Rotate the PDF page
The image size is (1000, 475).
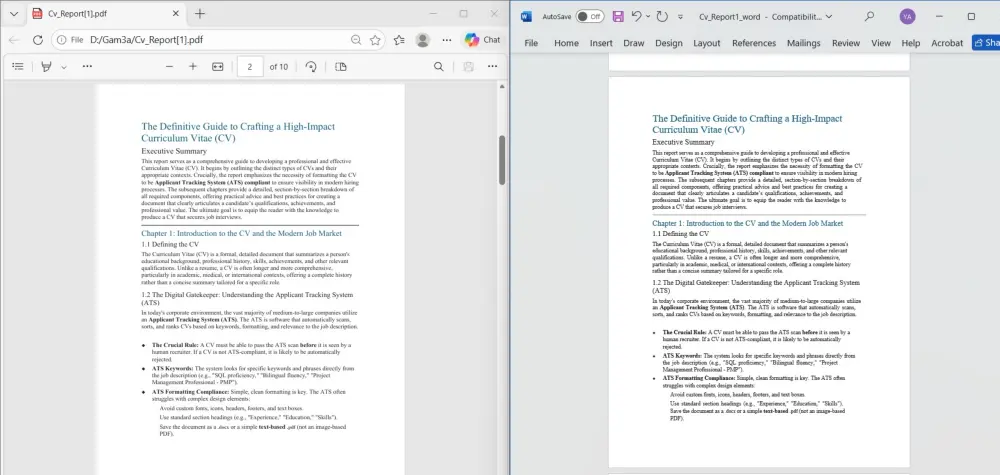pos(311,66)
